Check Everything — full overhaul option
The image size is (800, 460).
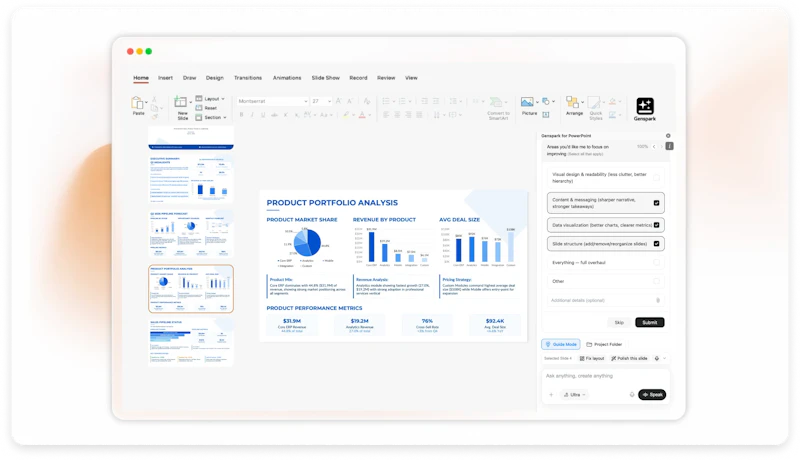tap(657, 263)
